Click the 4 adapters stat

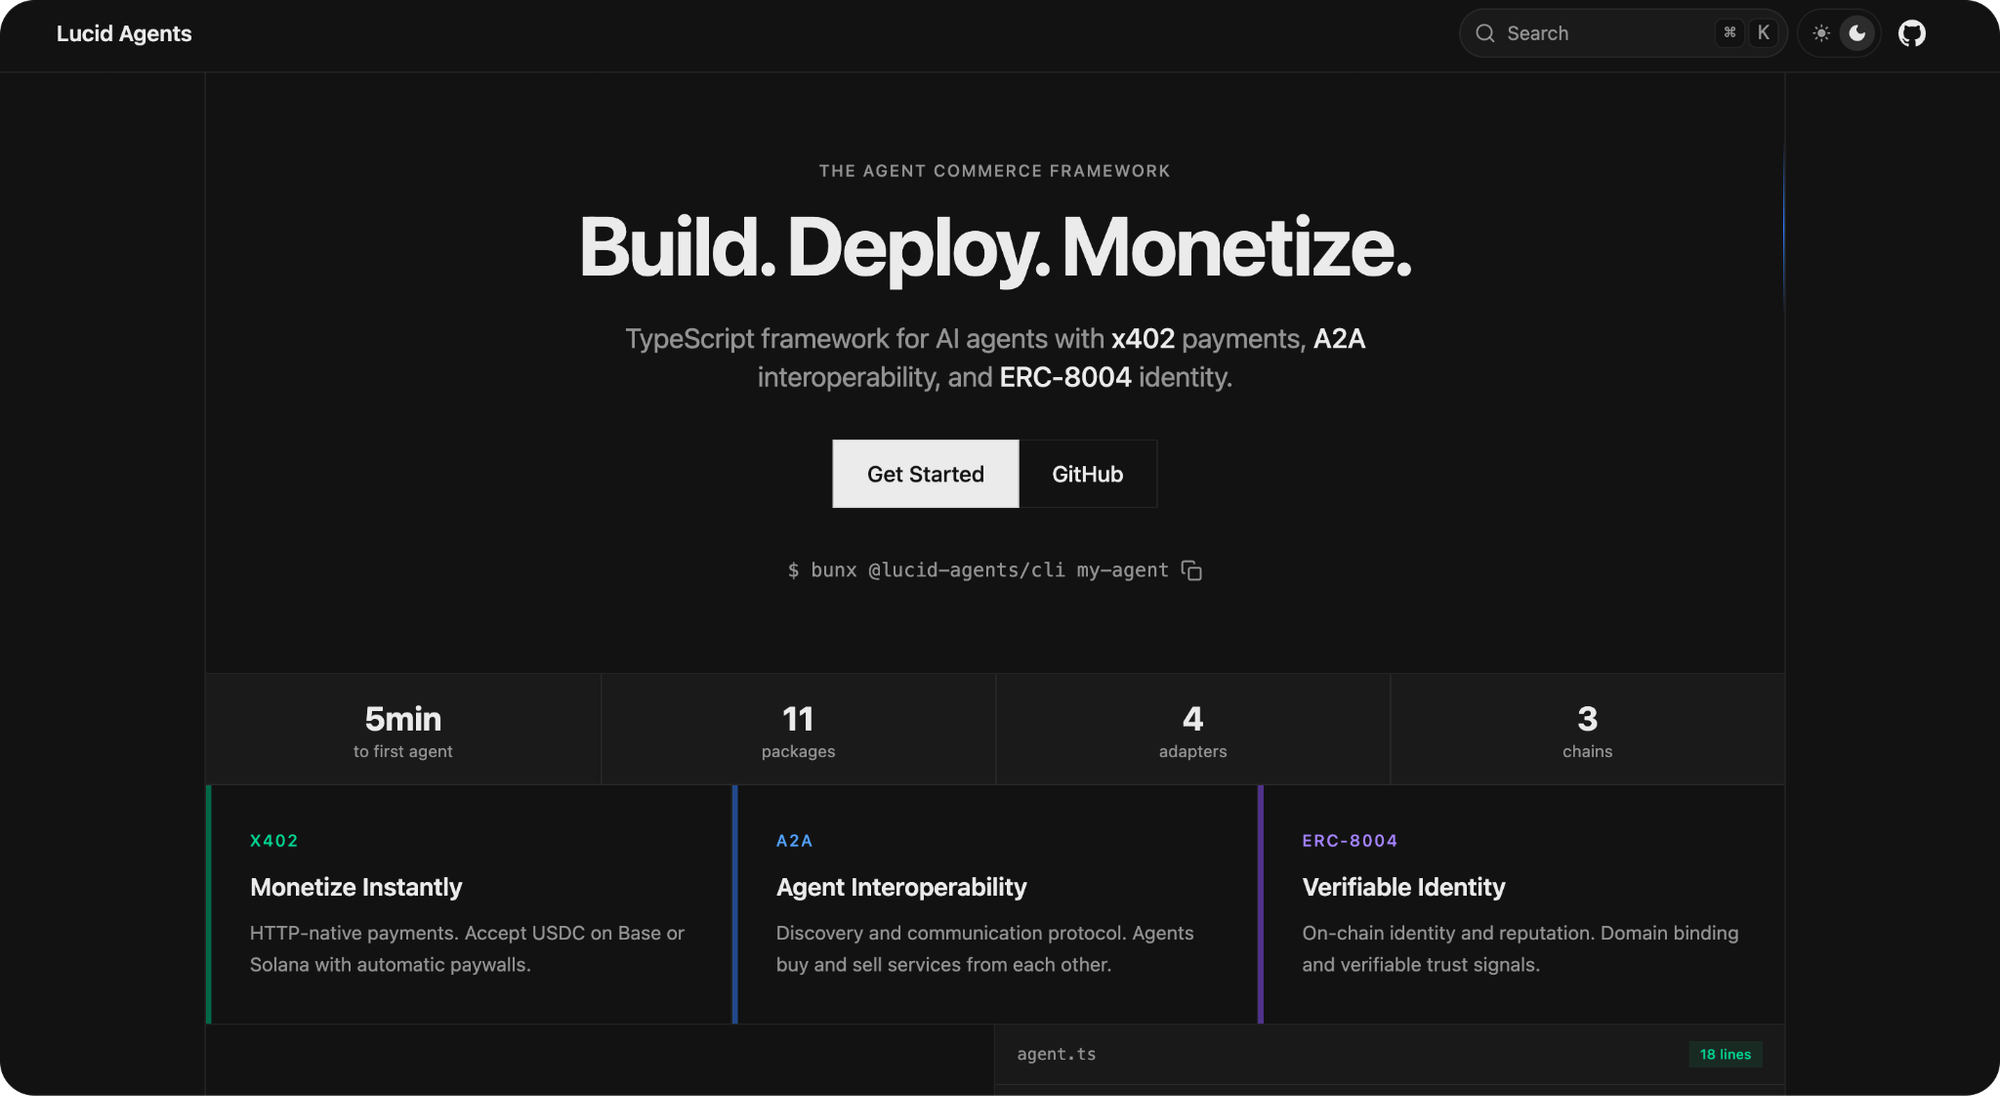(1192, 730)
